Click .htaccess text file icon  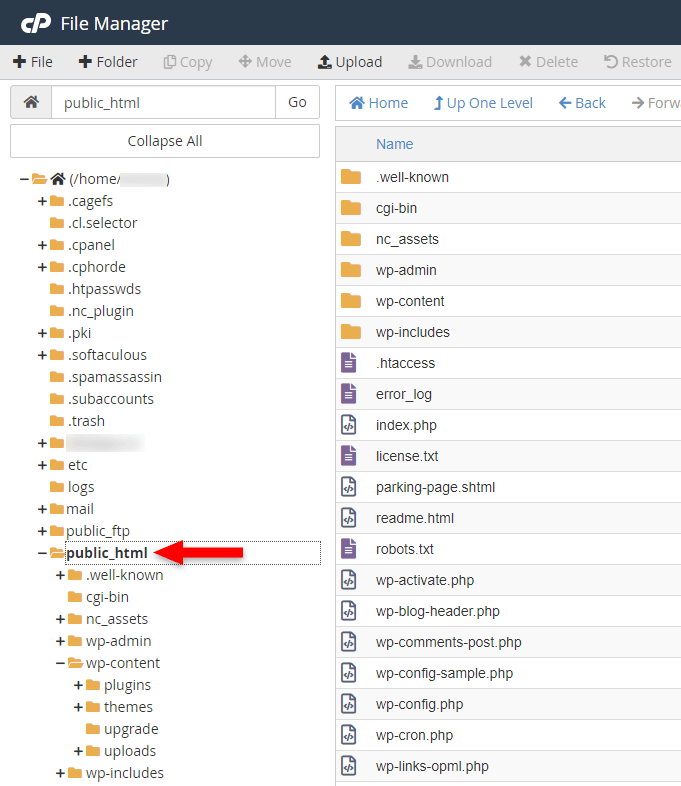pyautogui.click(x=349, y=363)
